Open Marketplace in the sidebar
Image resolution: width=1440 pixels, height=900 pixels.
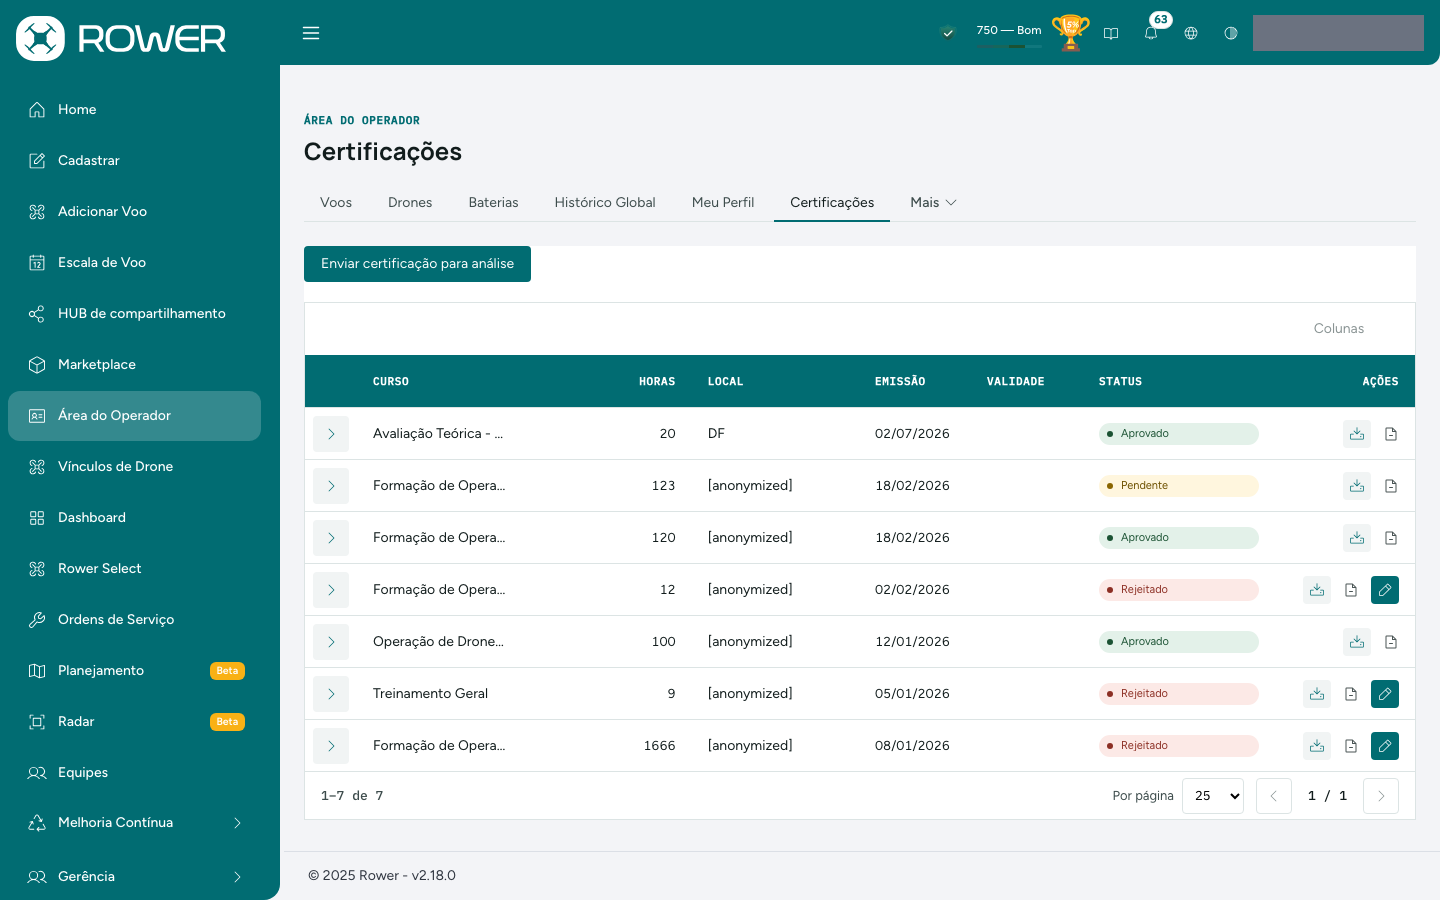click(134, 365)
